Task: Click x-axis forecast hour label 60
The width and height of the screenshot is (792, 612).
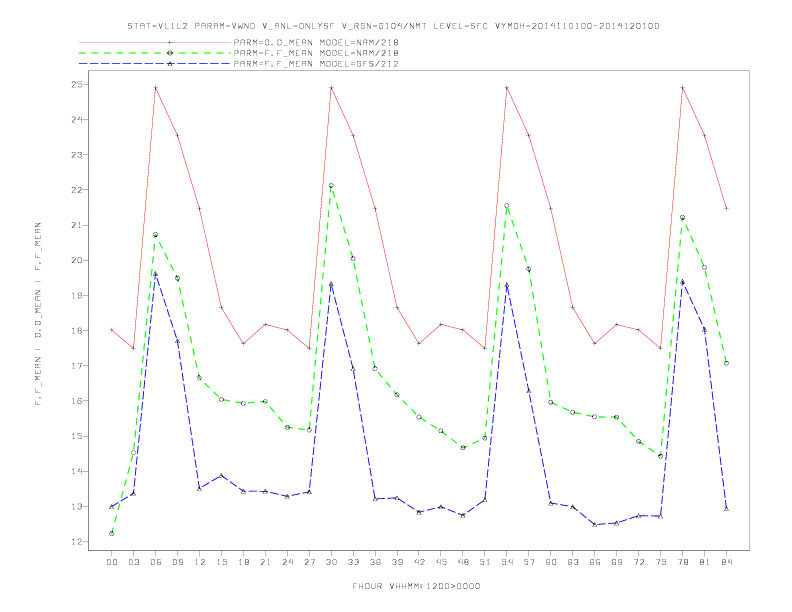Action: (551, 562)
